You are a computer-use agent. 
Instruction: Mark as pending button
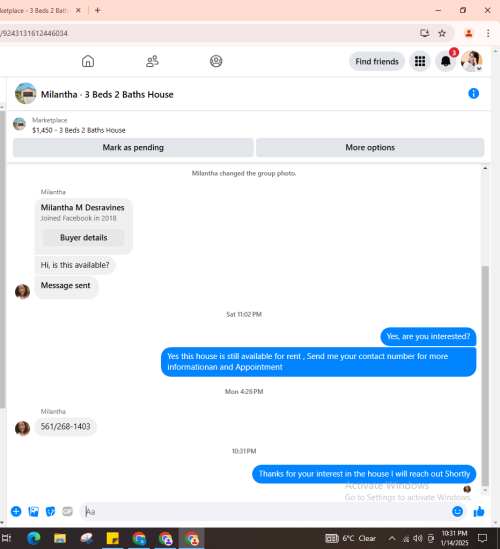pos(133,147)
